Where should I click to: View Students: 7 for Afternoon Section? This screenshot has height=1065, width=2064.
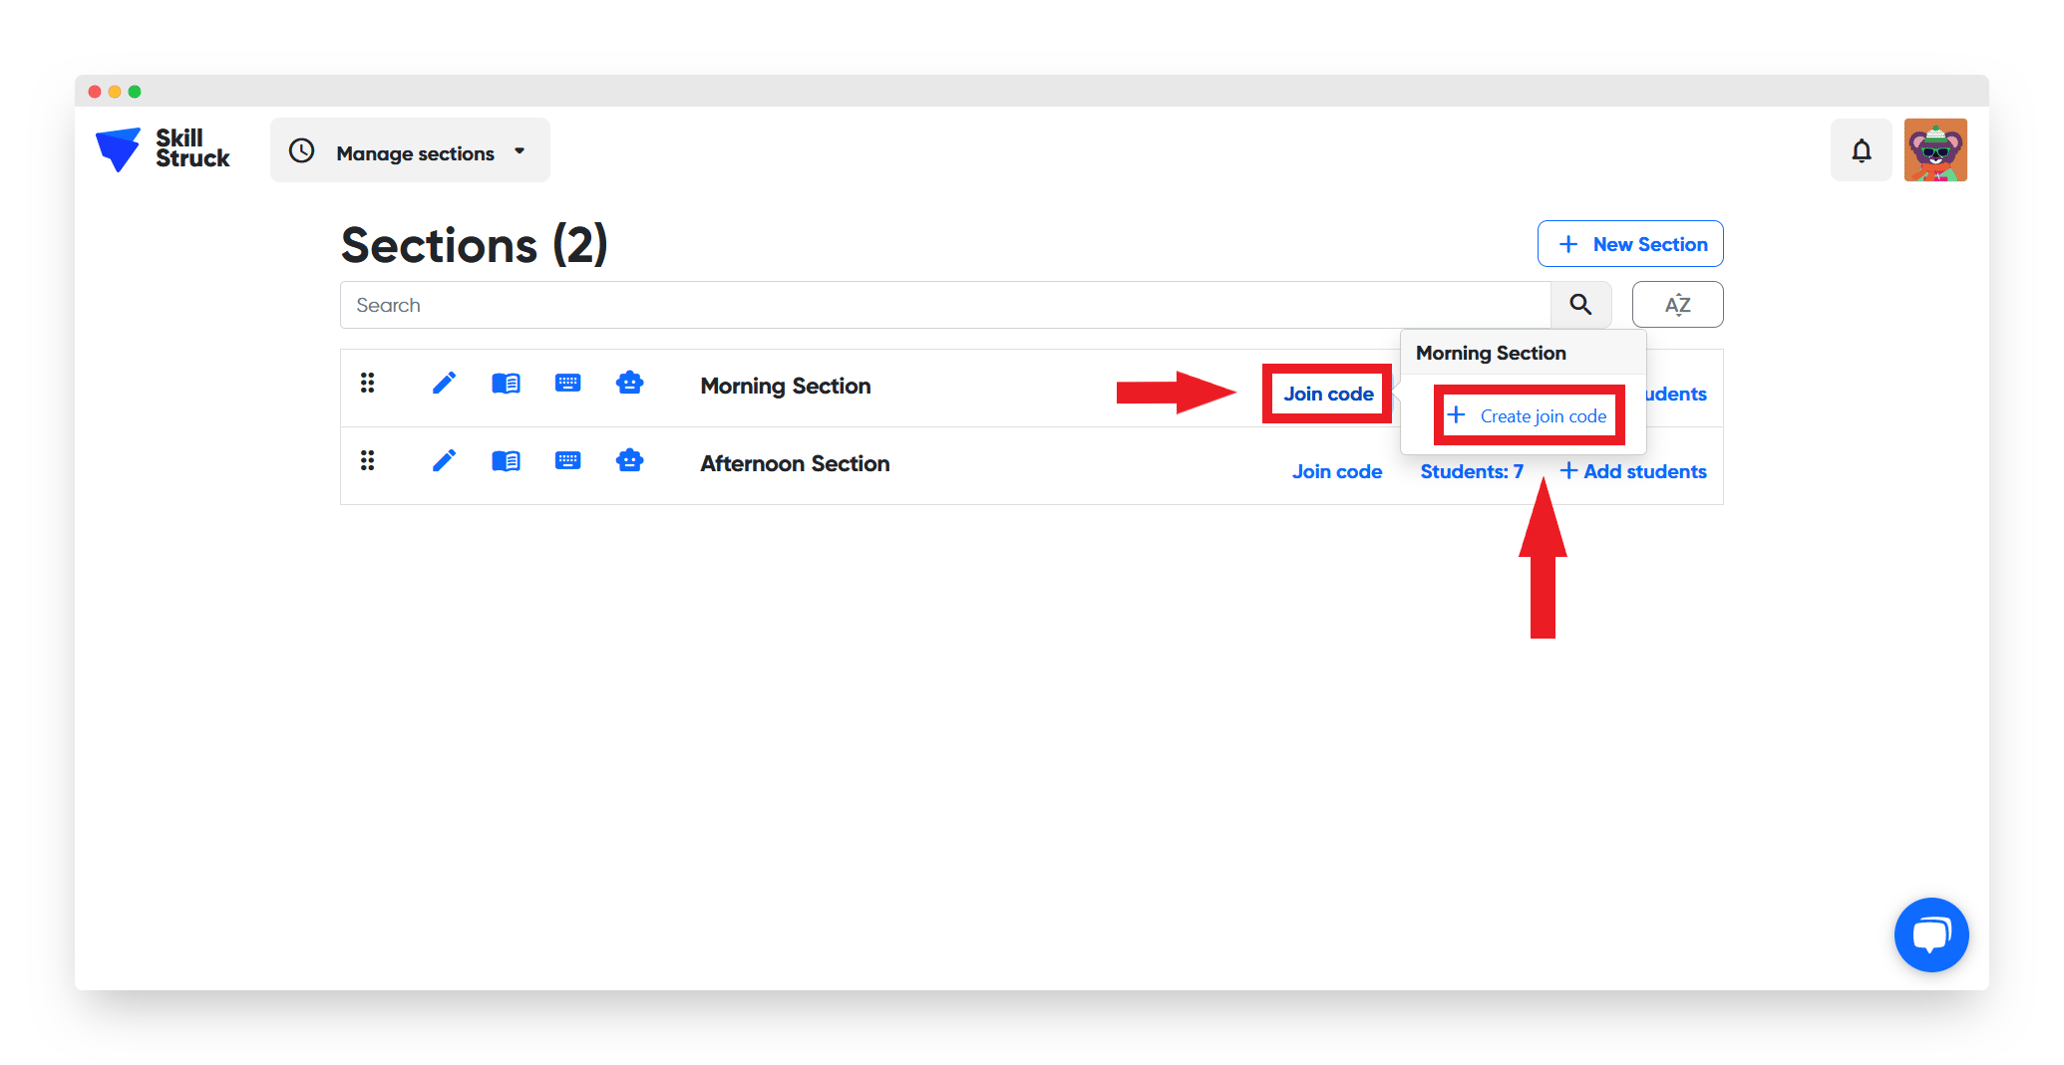(1472, 471)
